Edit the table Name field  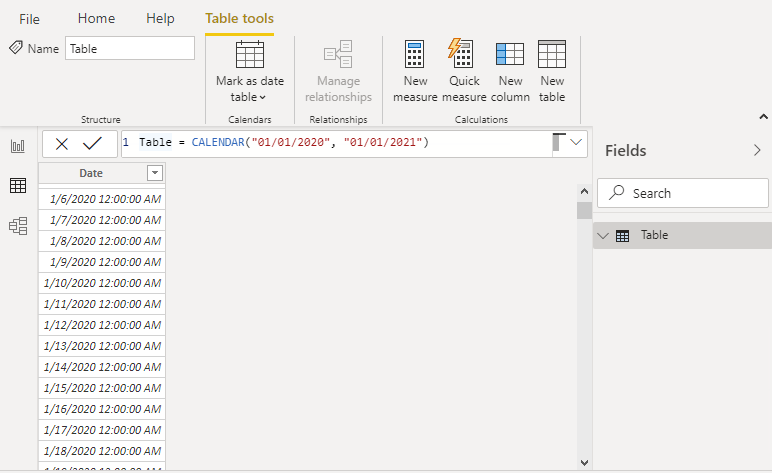[x=130, y=48]
